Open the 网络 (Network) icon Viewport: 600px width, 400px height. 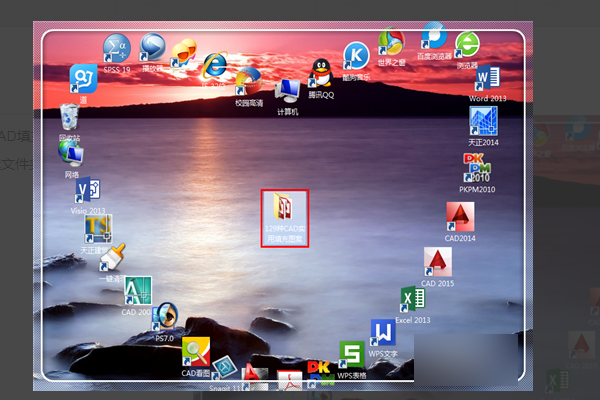(x=70, y=153)
